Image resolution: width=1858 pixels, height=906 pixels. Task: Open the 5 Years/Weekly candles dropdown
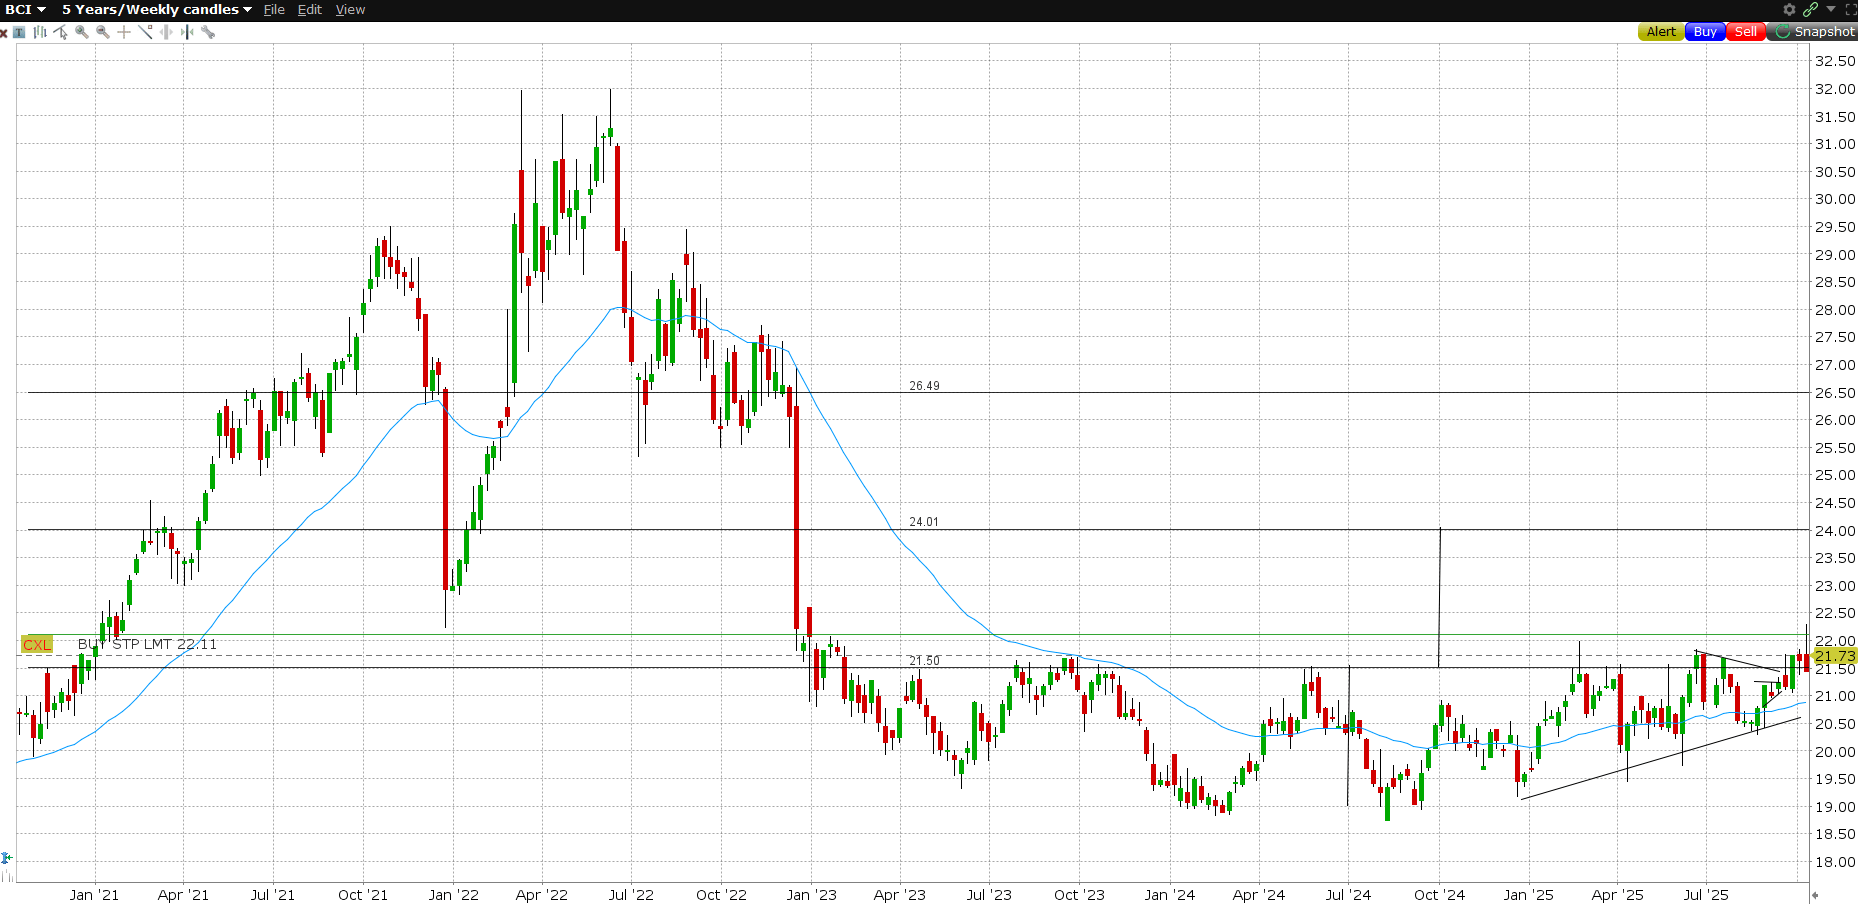157,9
